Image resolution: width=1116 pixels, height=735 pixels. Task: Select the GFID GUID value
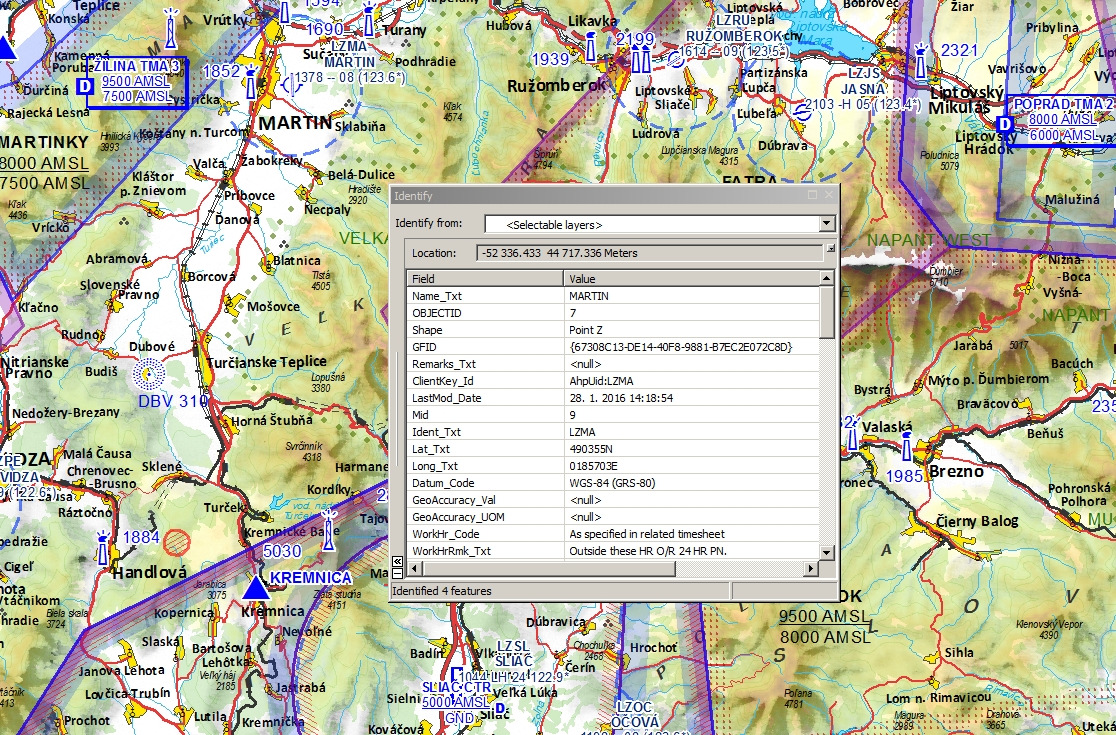click(x=681, y=347)
